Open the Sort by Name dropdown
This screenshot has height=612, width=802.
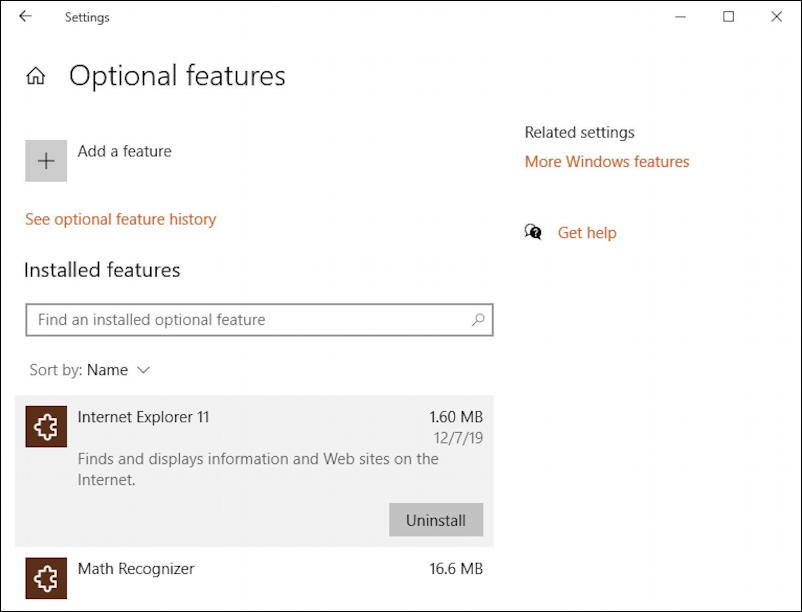pos(90,370)
